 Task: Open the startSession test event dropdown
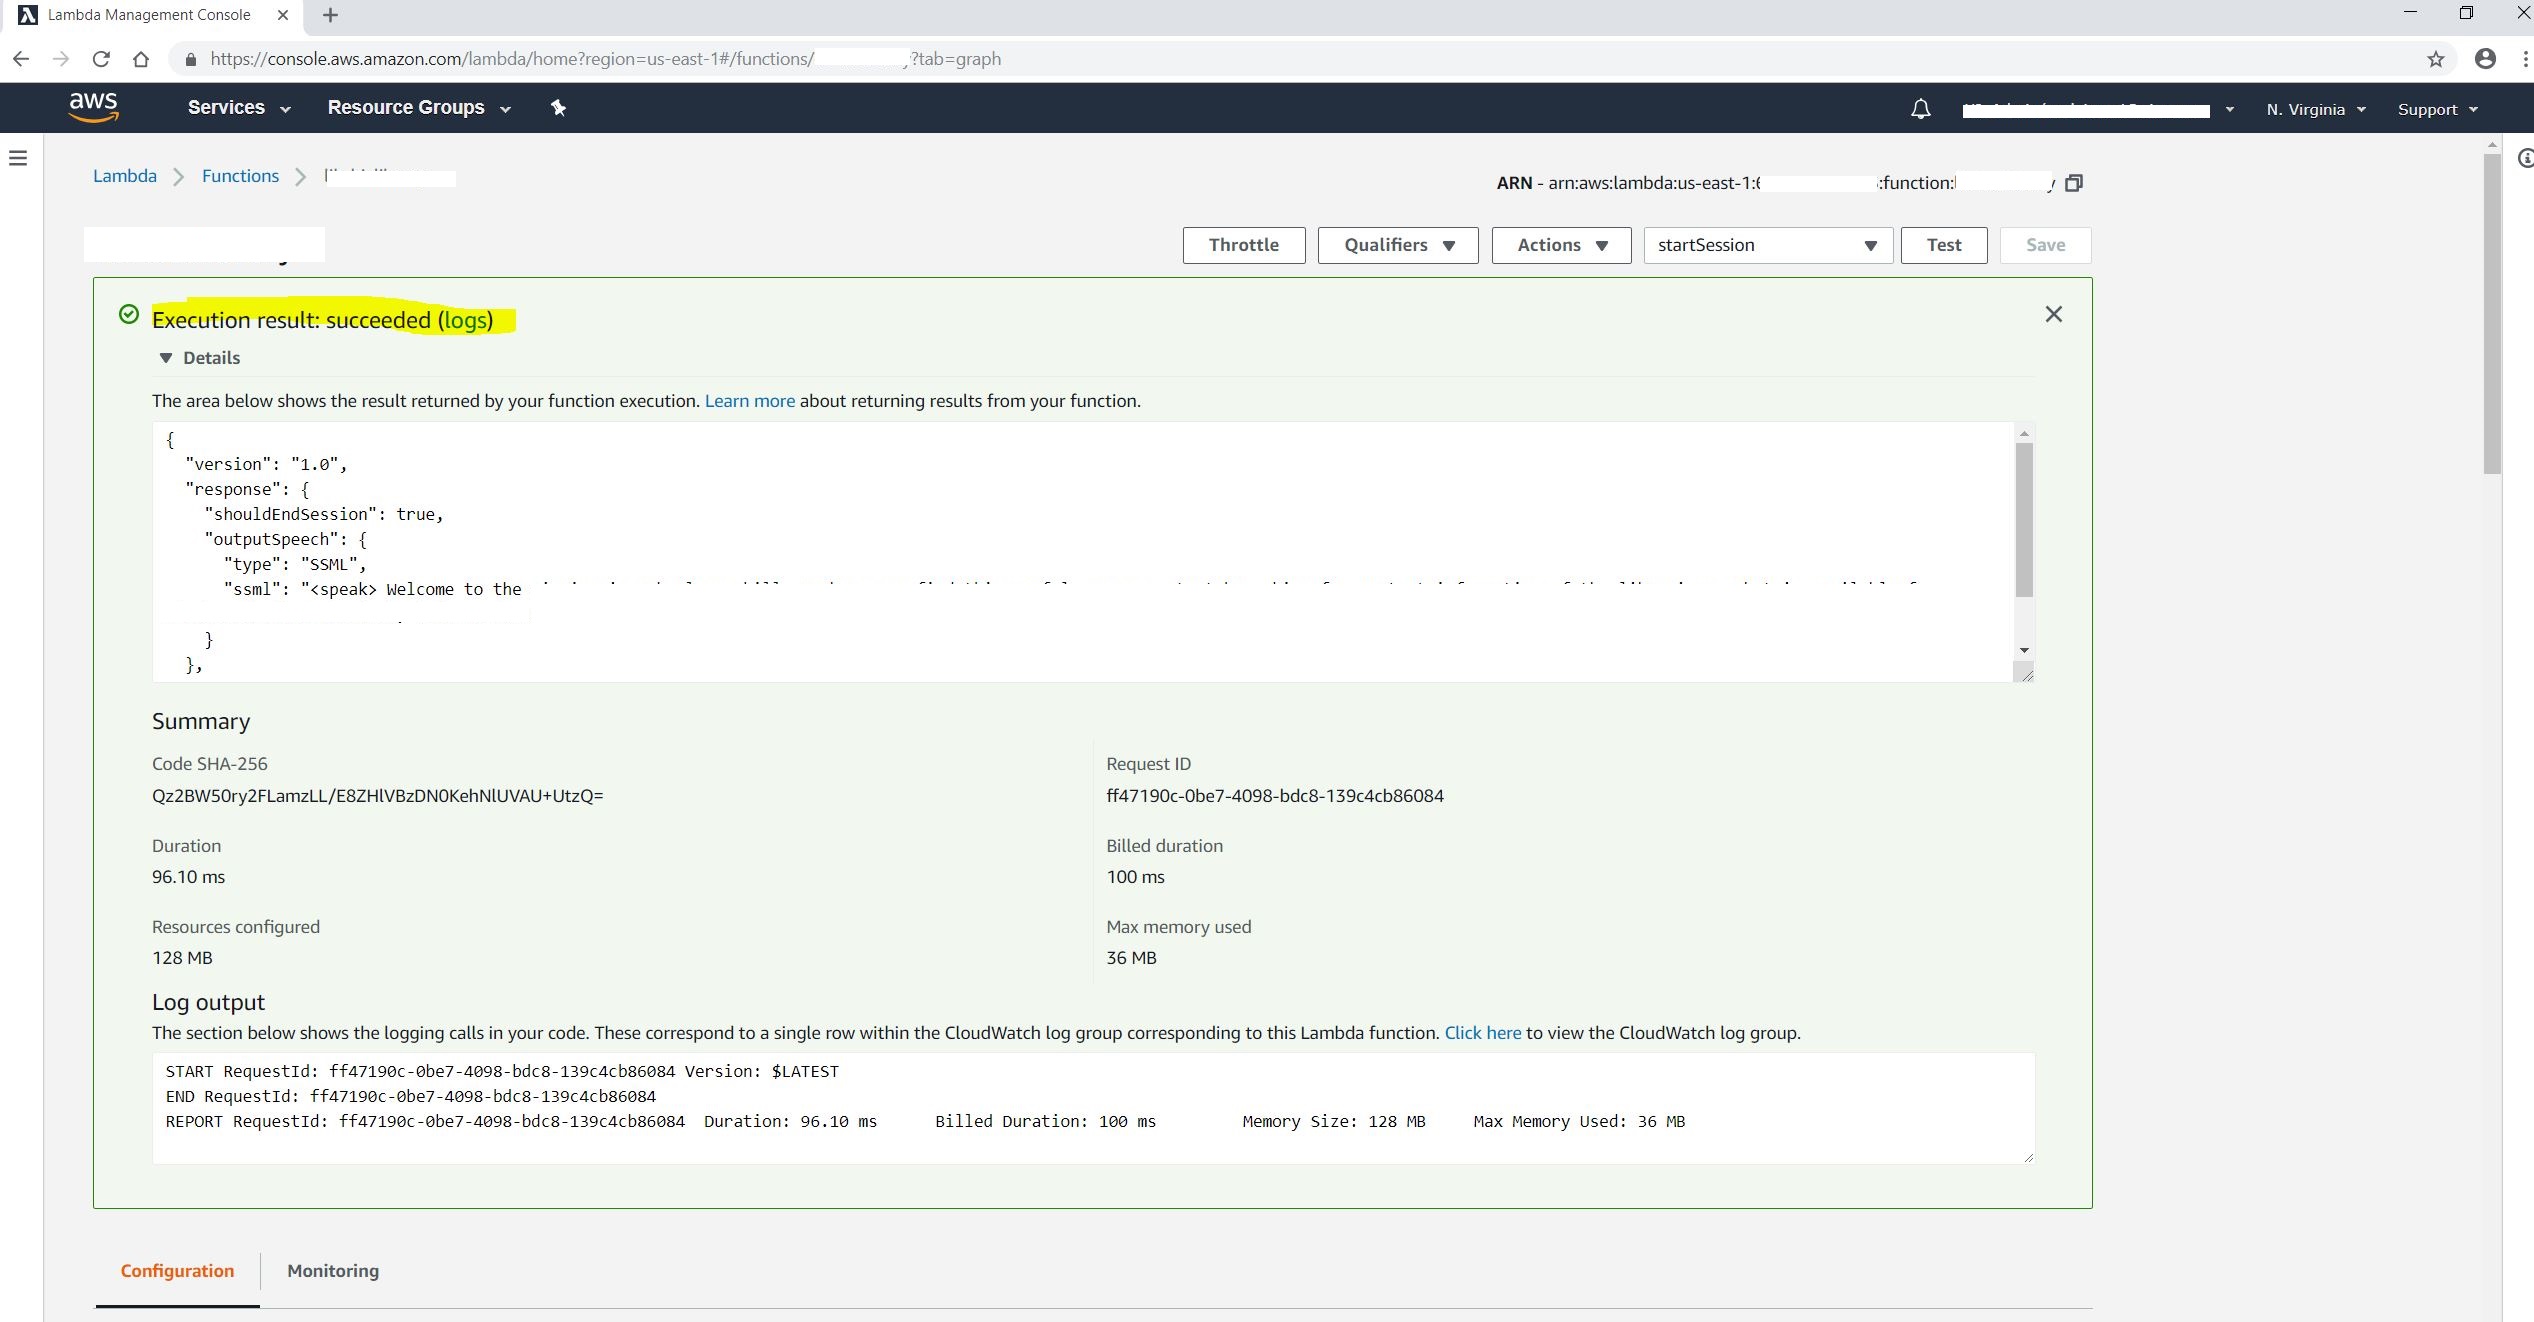(x=1767, y=245)
